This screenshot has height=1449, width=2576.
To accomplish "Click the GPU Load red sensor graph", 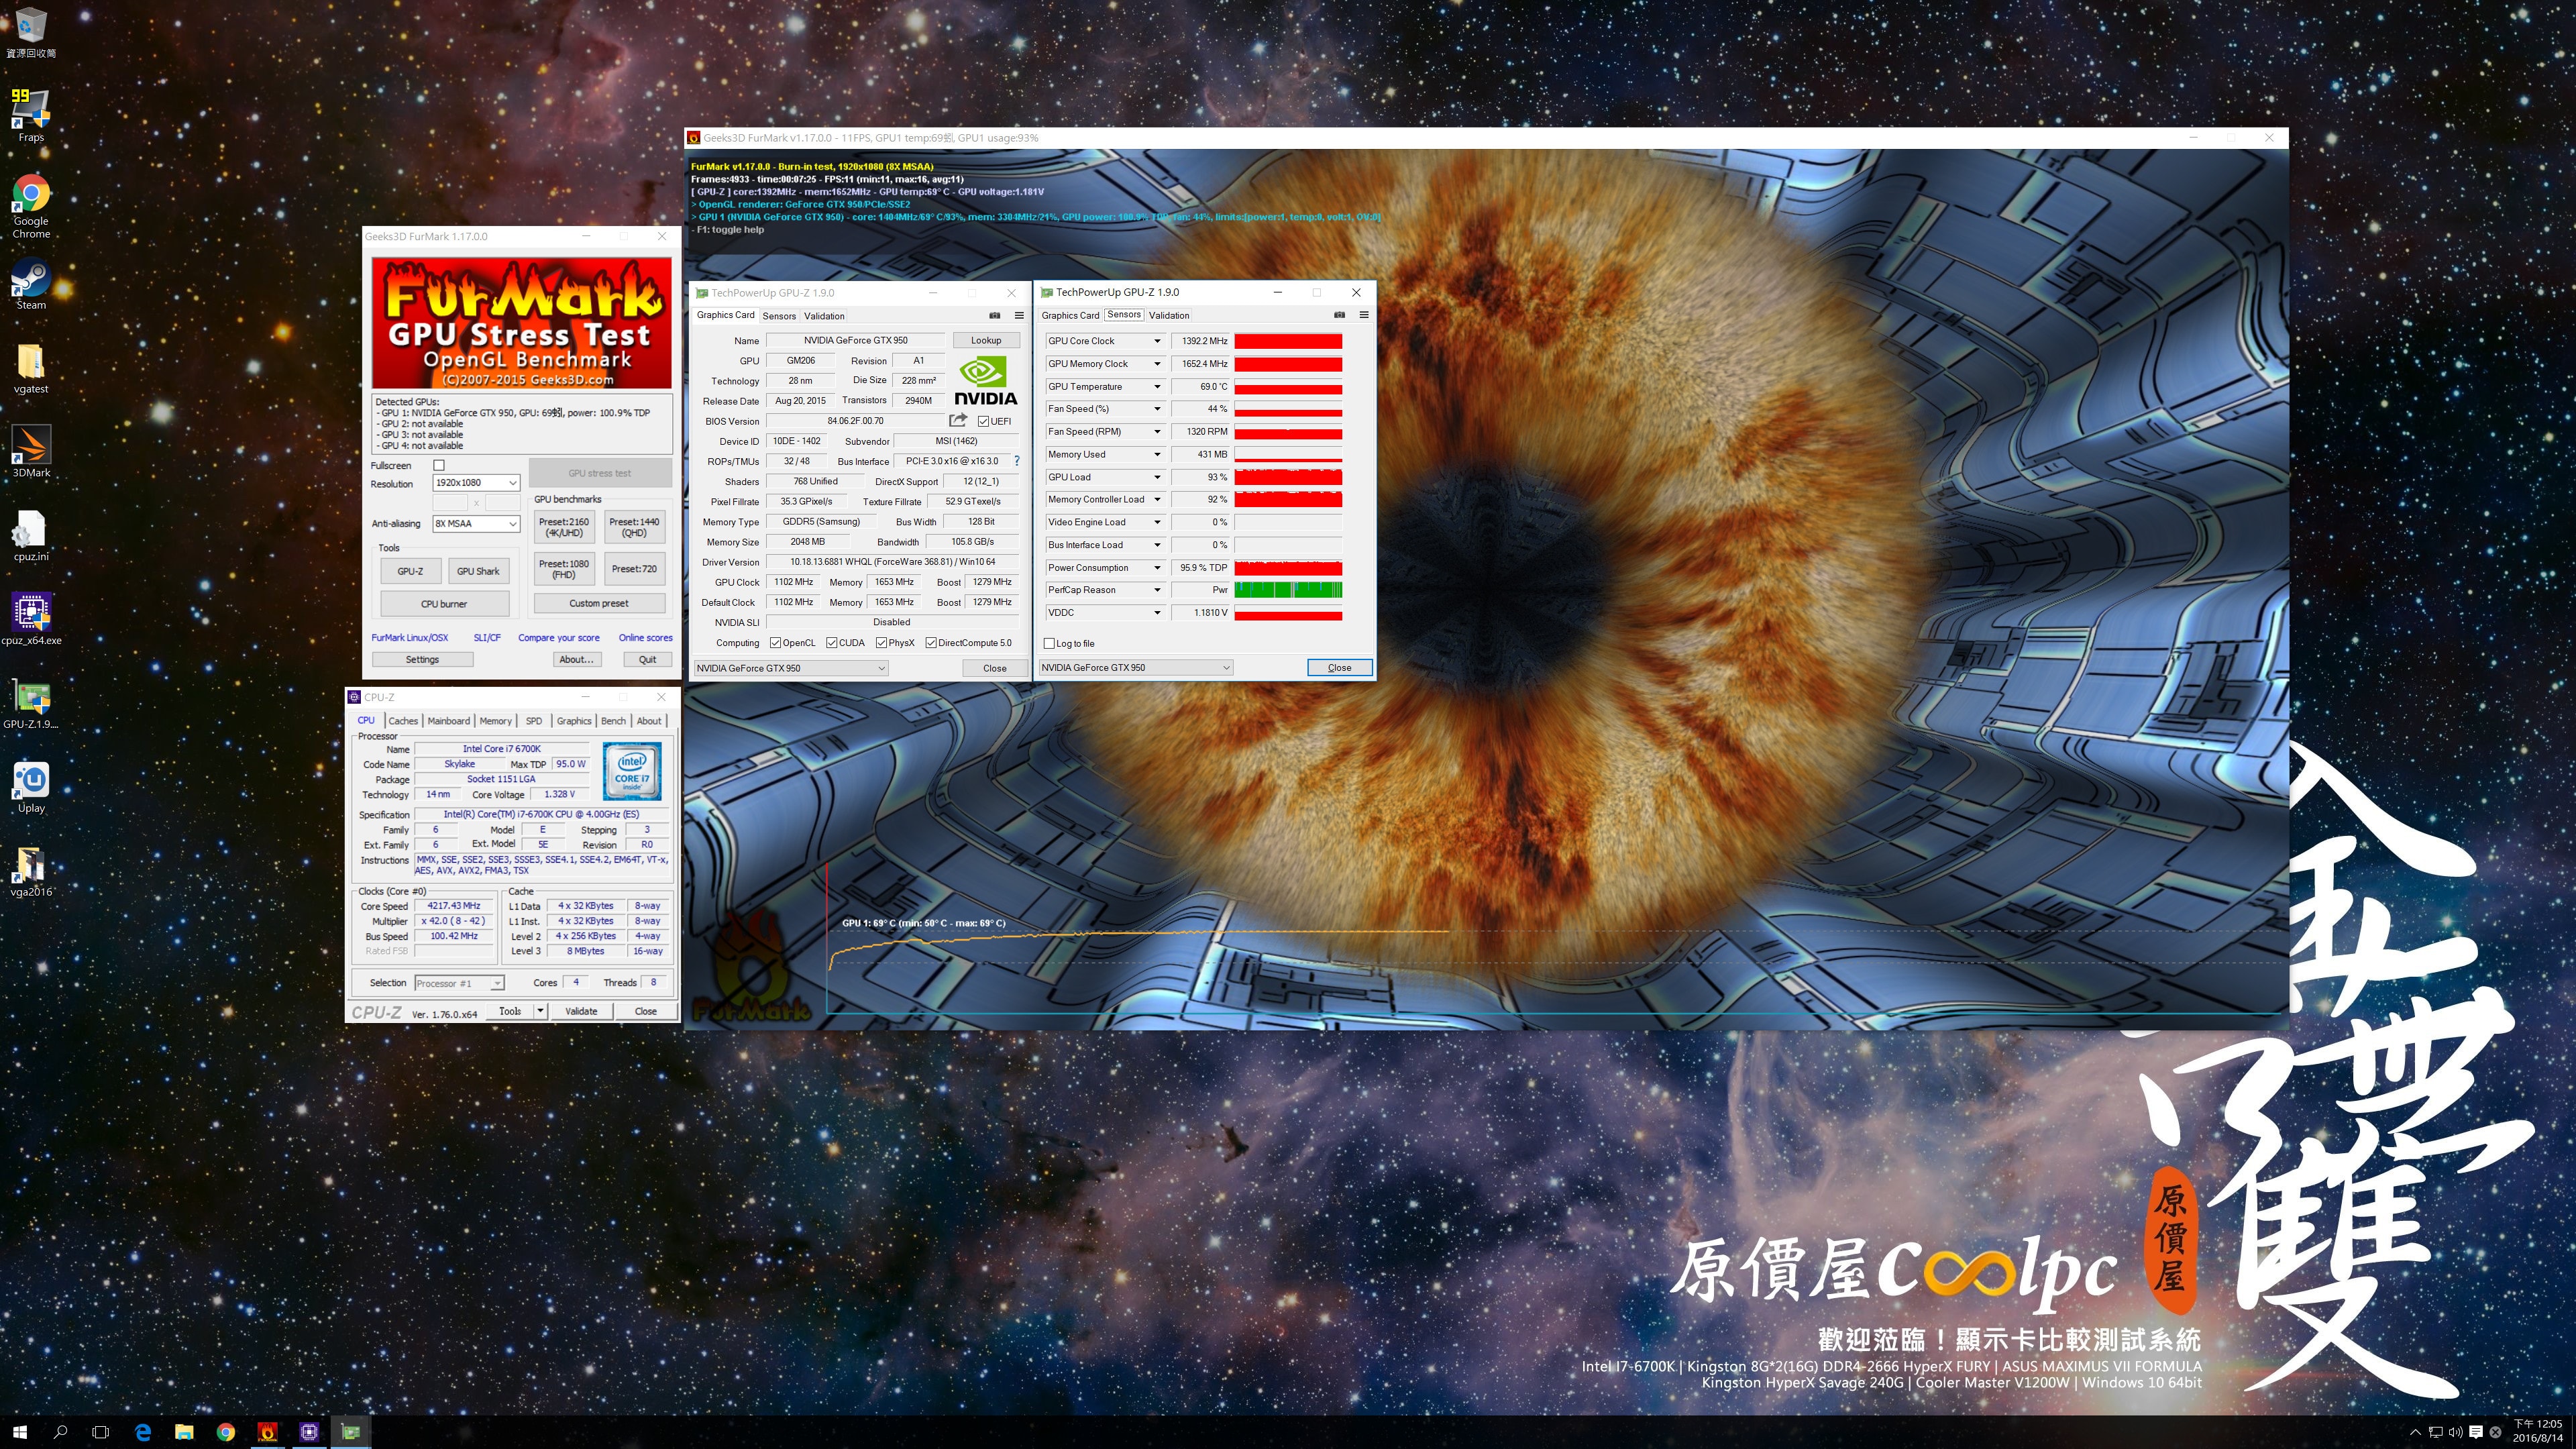I will coord(1288,477).
